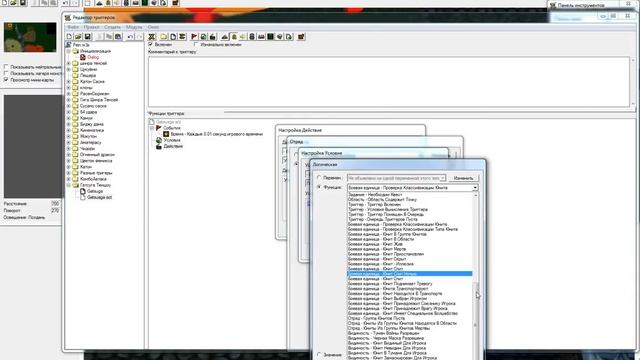Expand the Разные триггеры folder
The height and width of the screenshot is (360, 640).
pyautogui.click(x=69, y=173)
